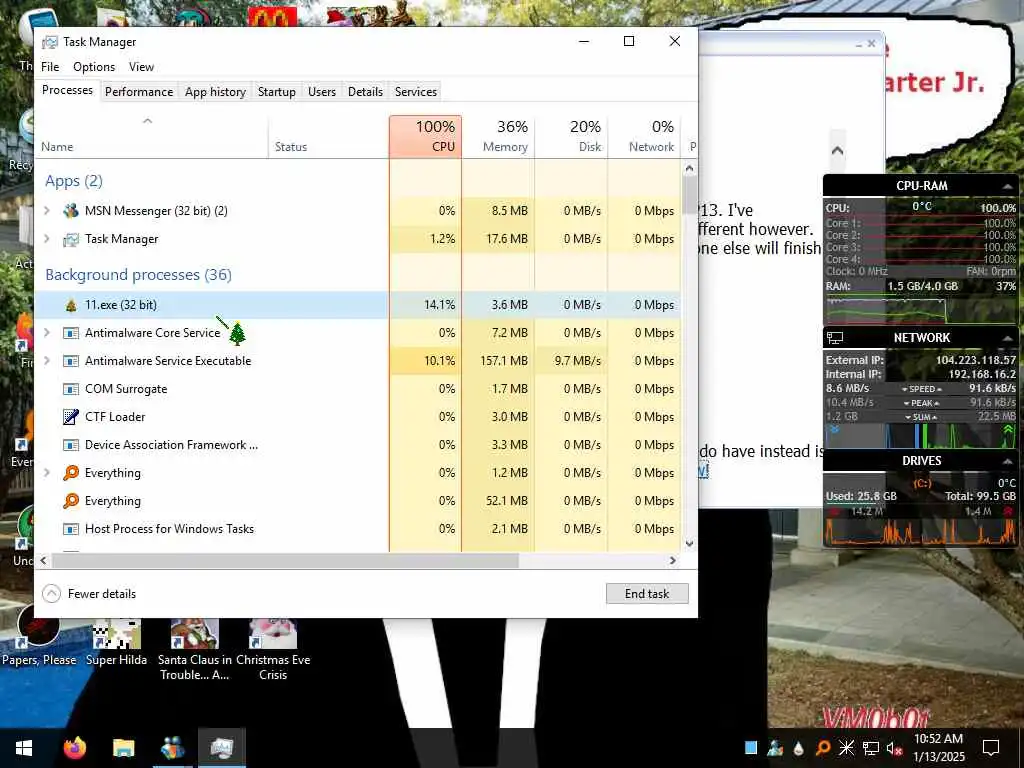1024x768 pixels.
Task: Expand the Everything 1.2 MB row
Action: pos(47,473)
